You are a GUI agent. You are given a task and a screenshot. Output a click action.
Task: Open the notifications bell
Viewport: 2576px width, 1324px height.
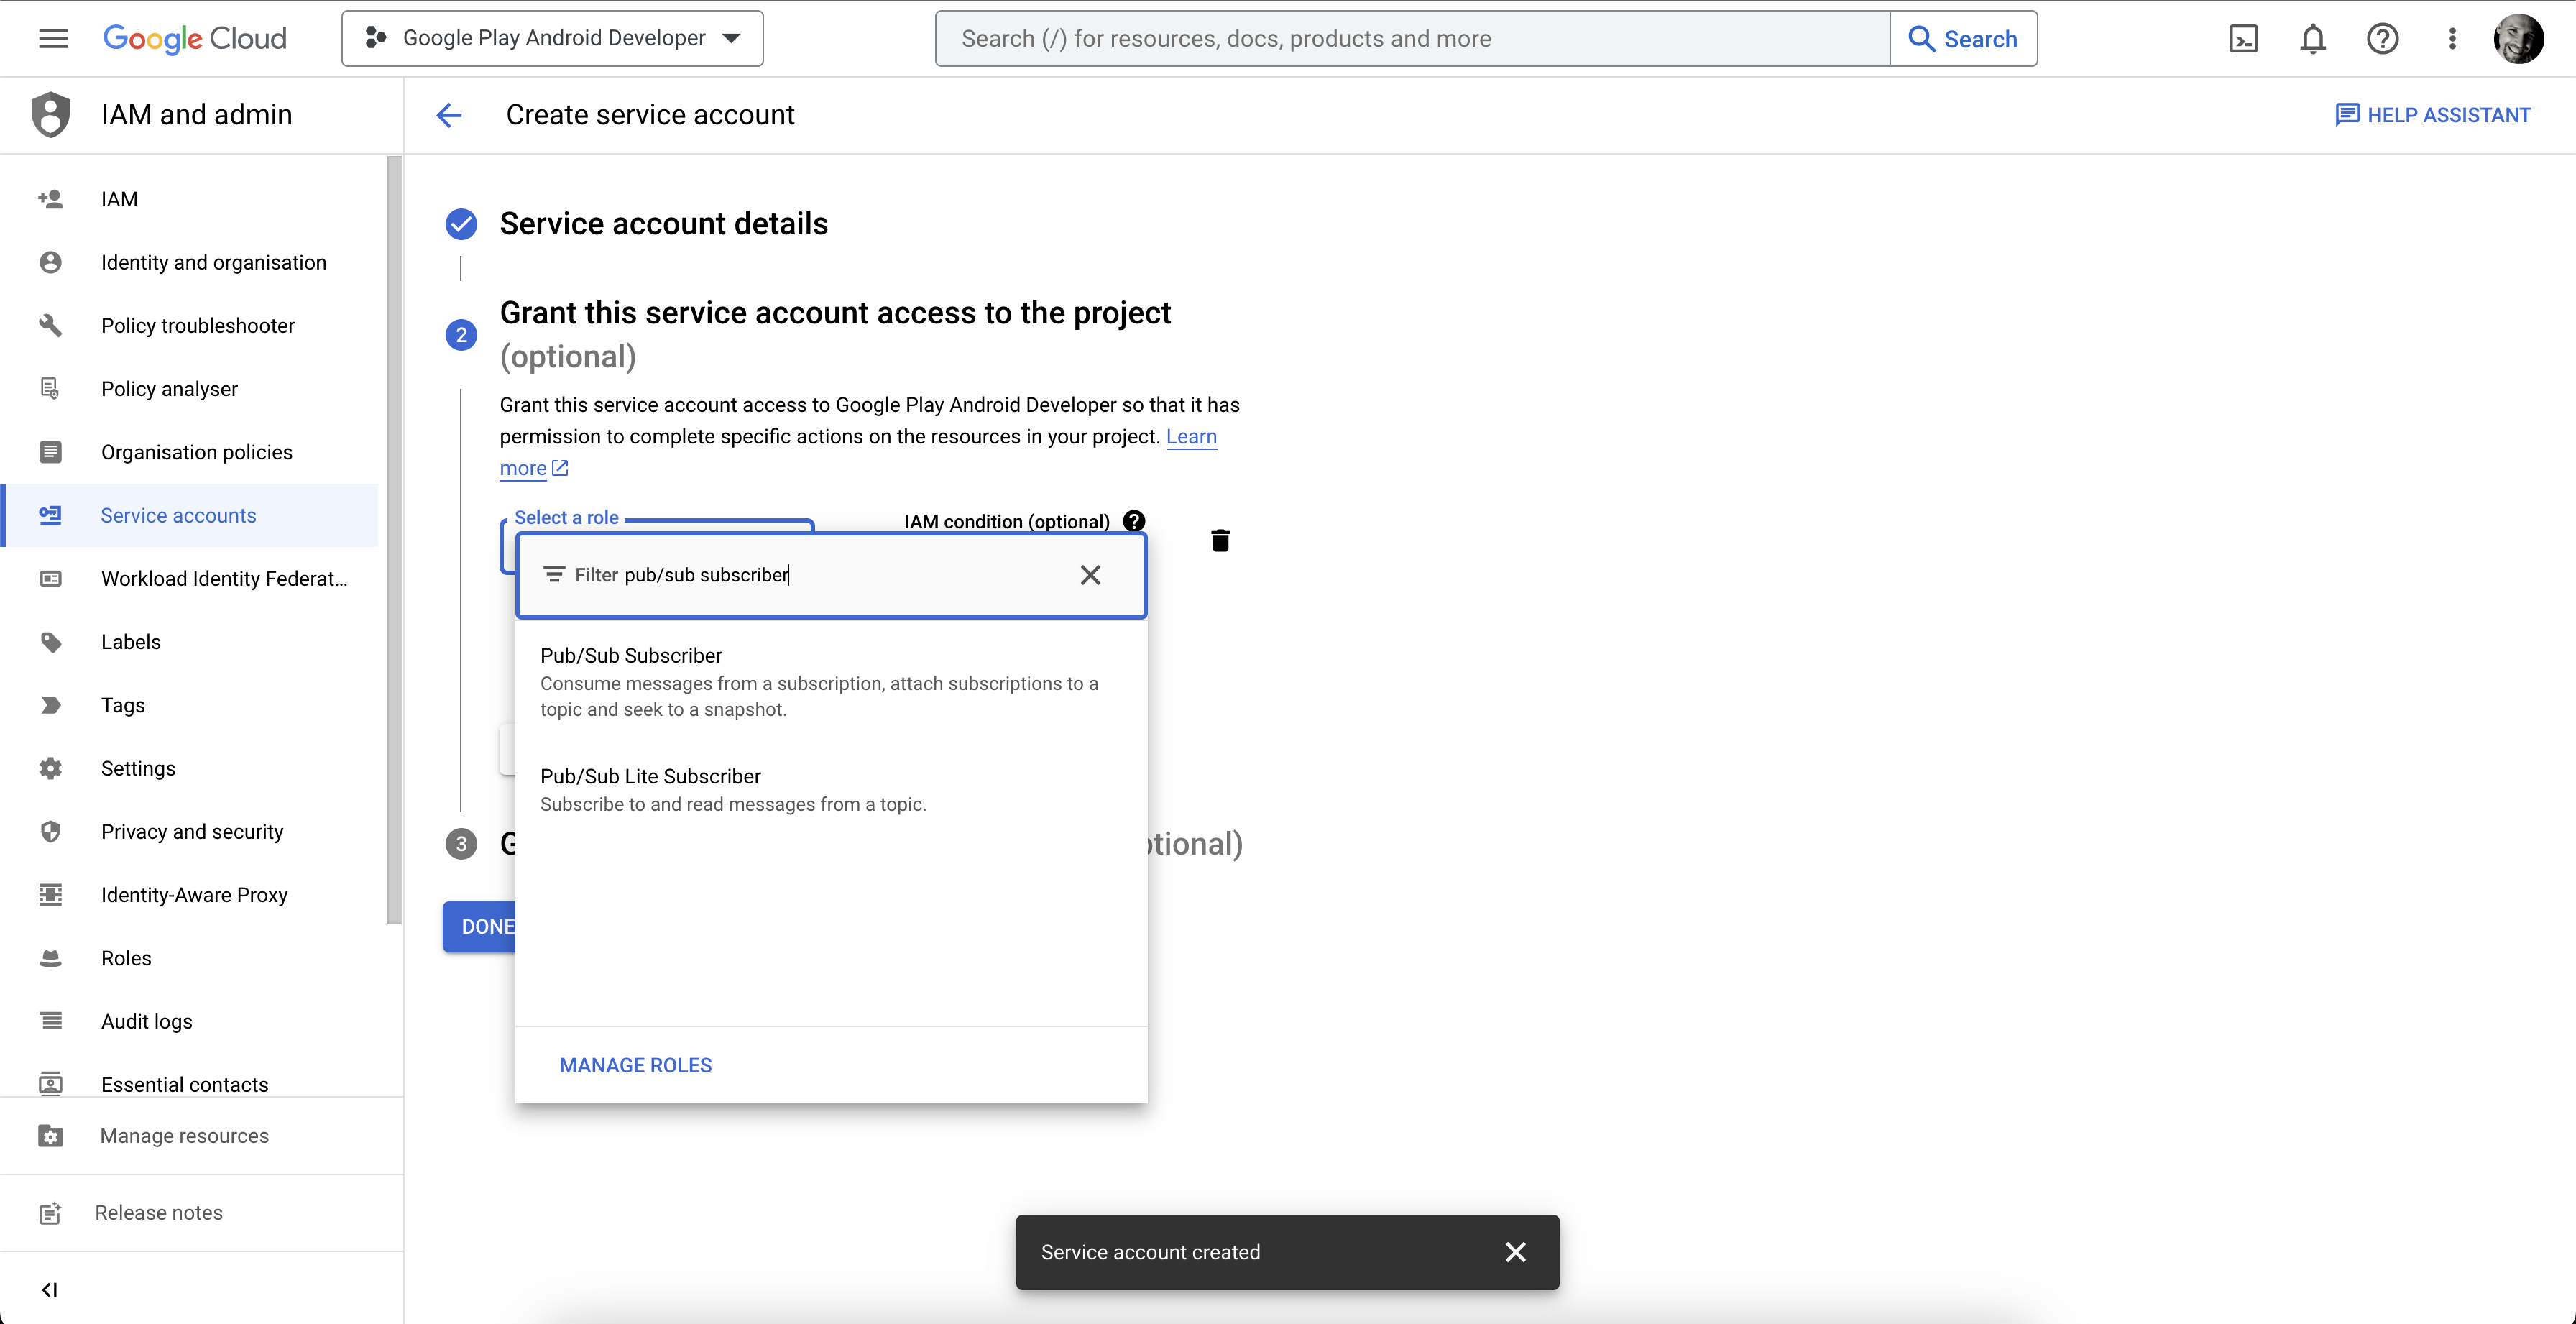point(2312,39)
